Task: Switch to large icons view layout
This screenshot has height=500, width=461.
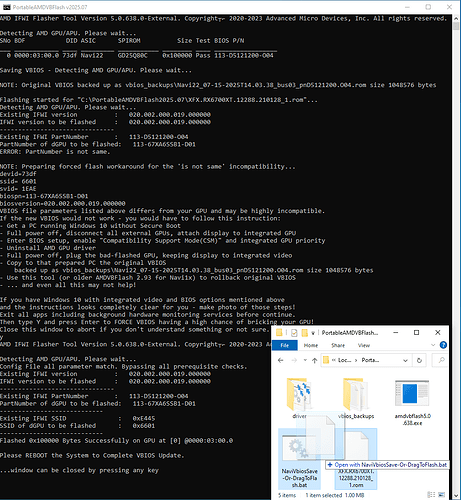Action: point(442,495)
